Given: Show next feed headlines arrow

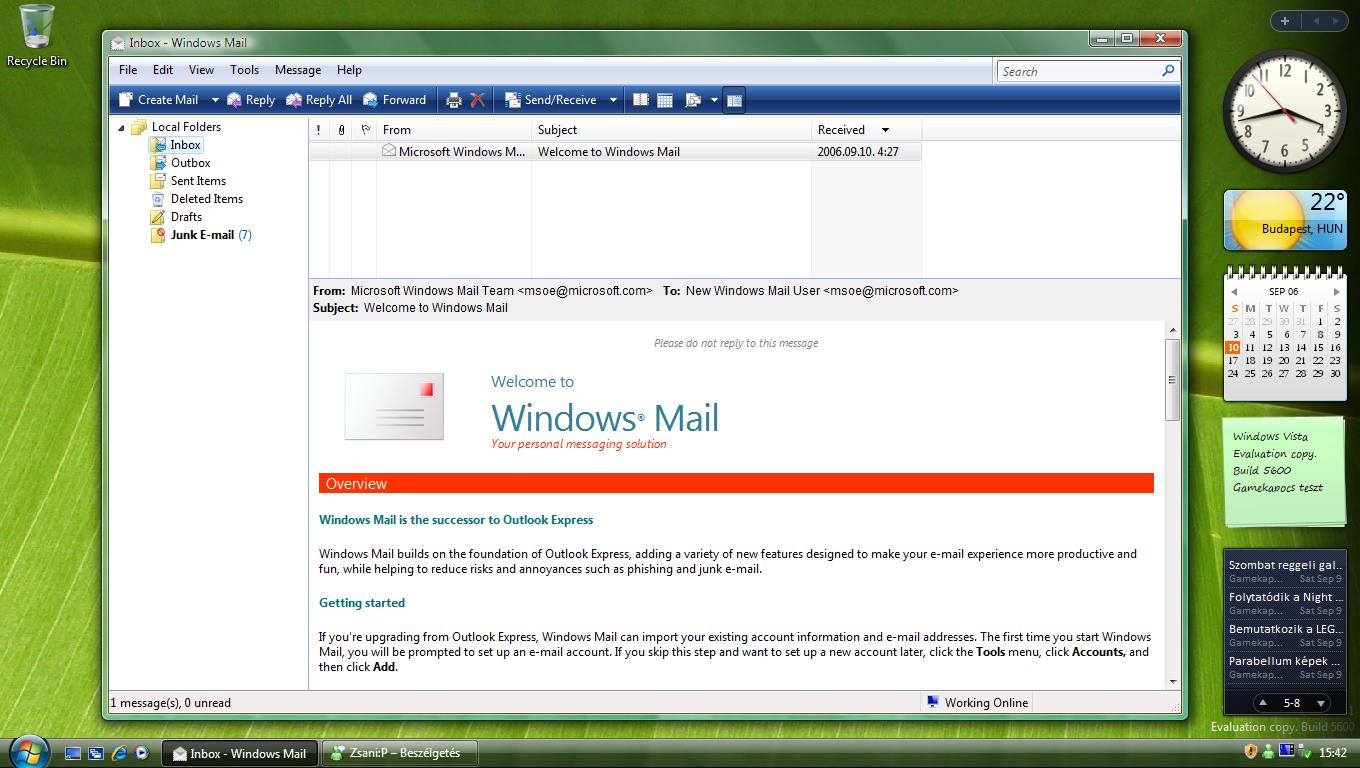Looking at the screenshot, I should click(1320, 703).
